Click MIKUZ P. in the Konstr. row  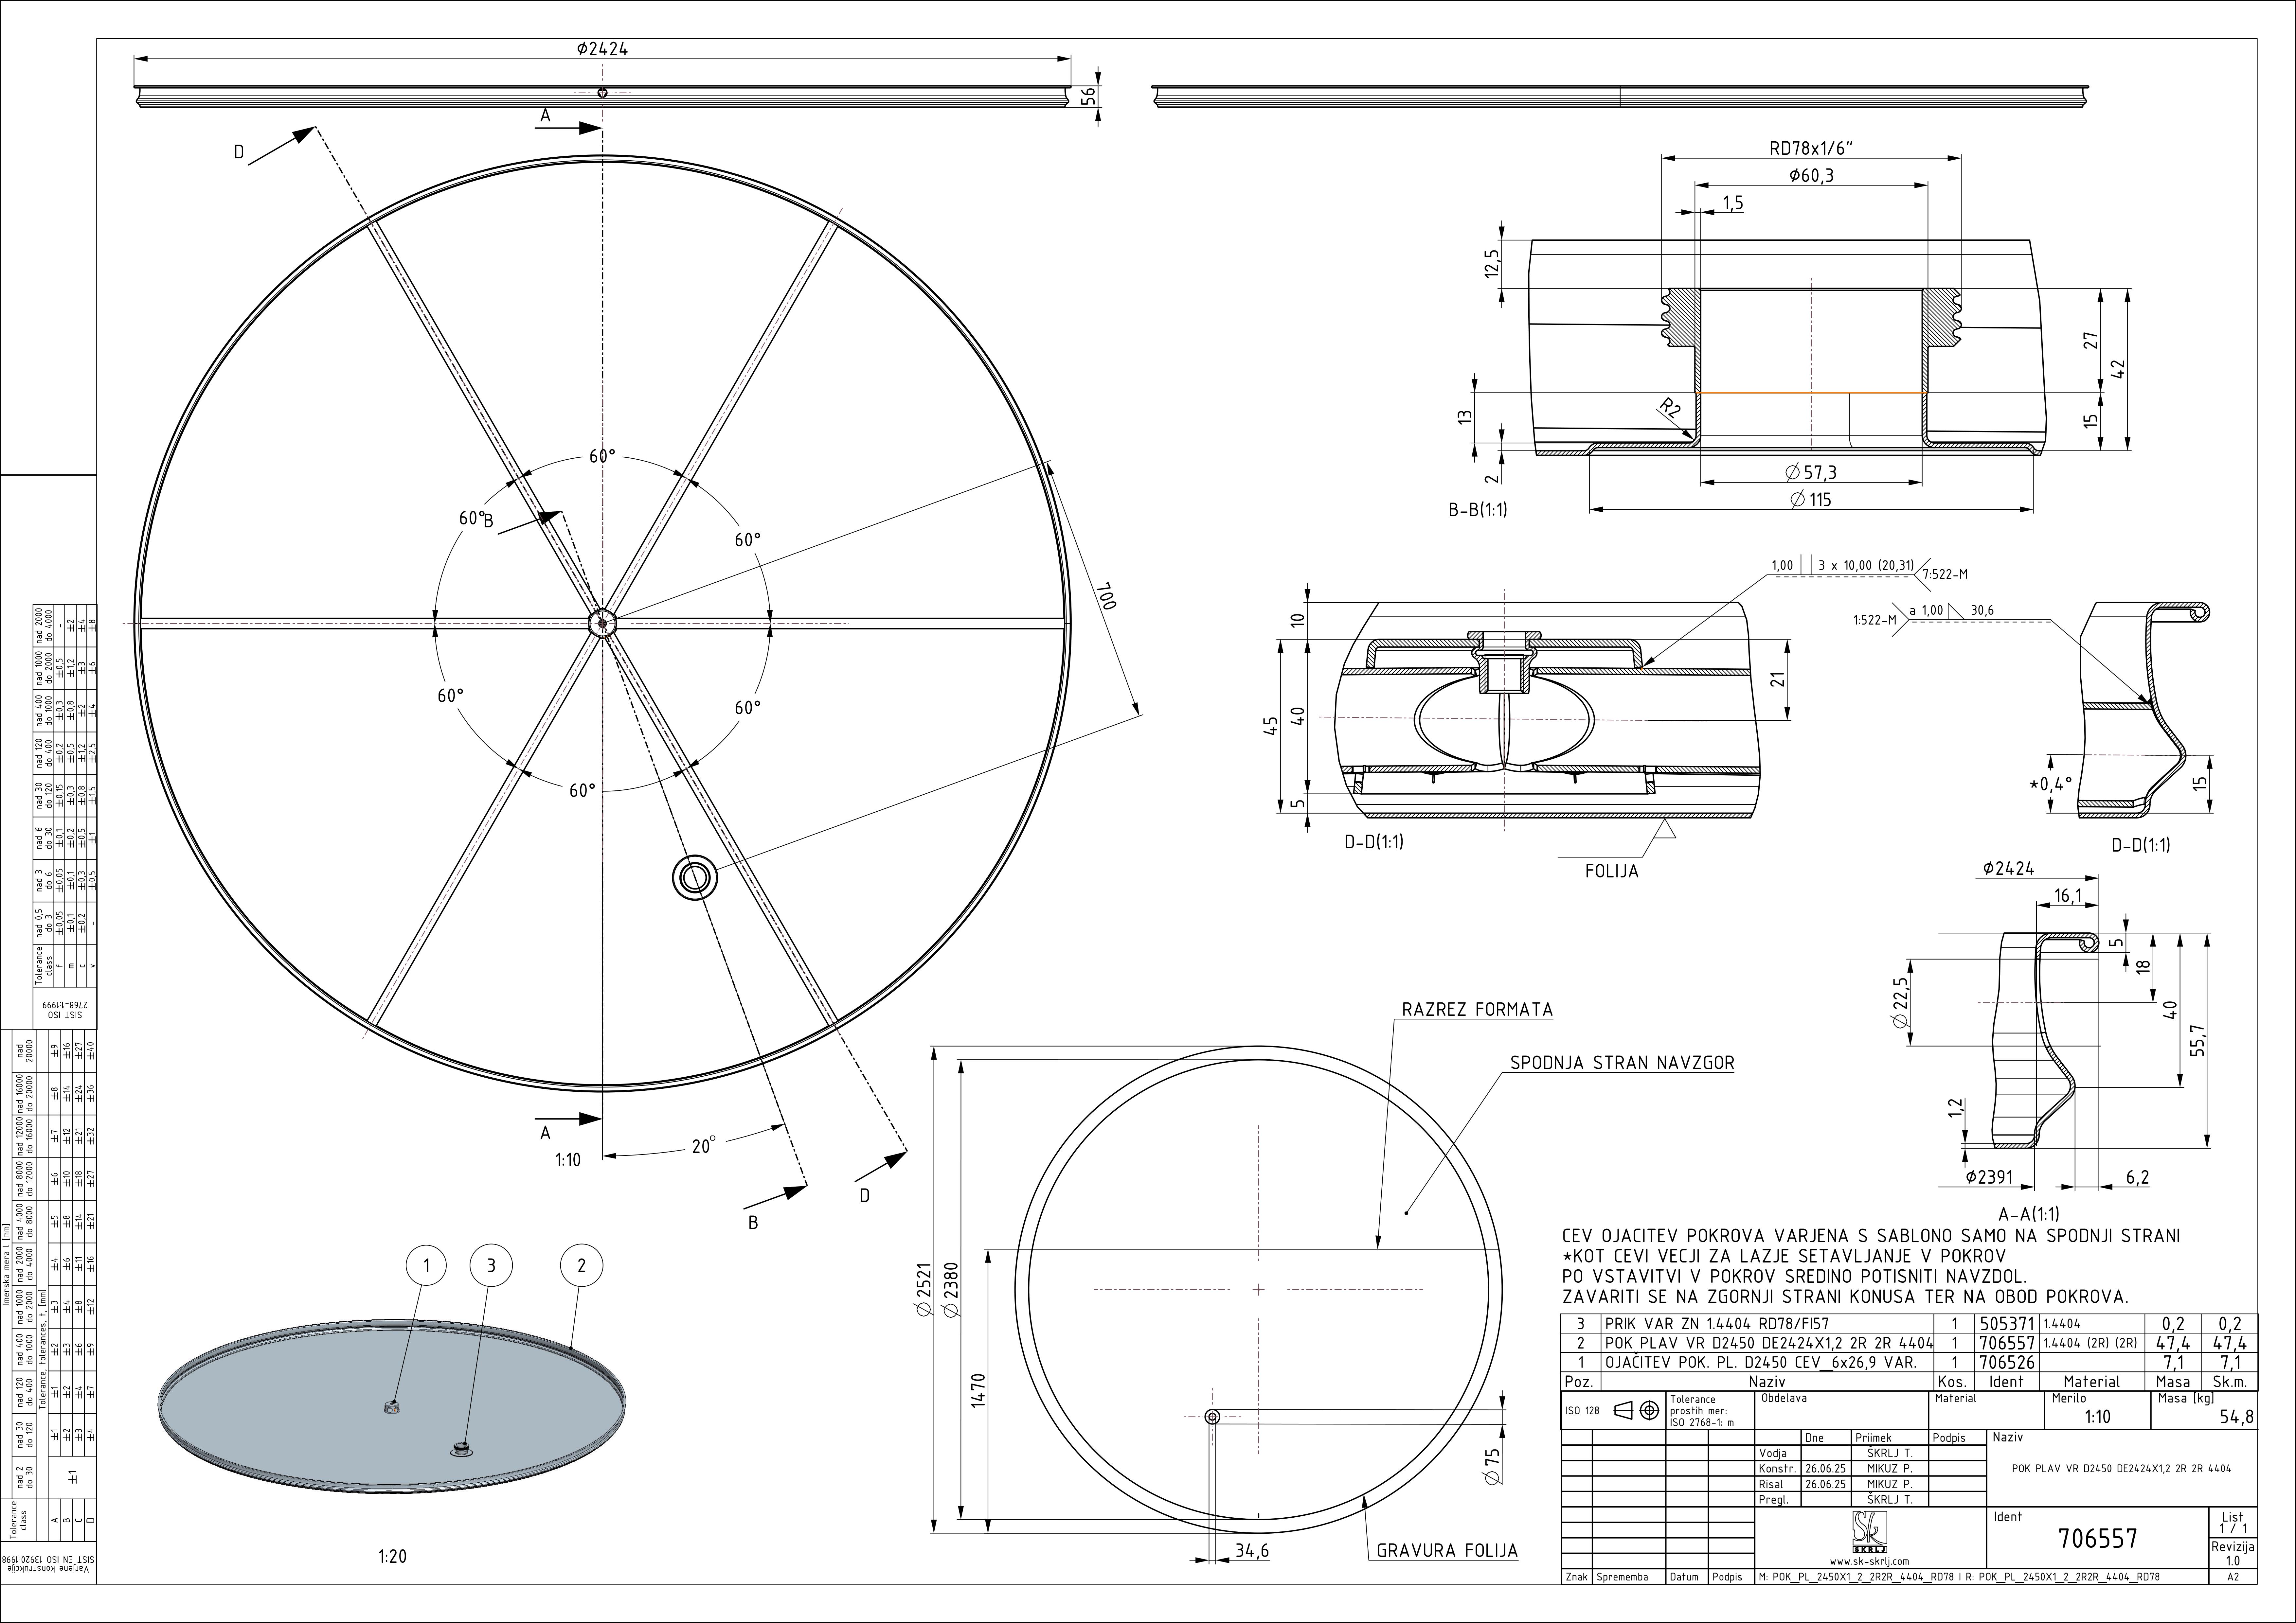(1890, 1469)
